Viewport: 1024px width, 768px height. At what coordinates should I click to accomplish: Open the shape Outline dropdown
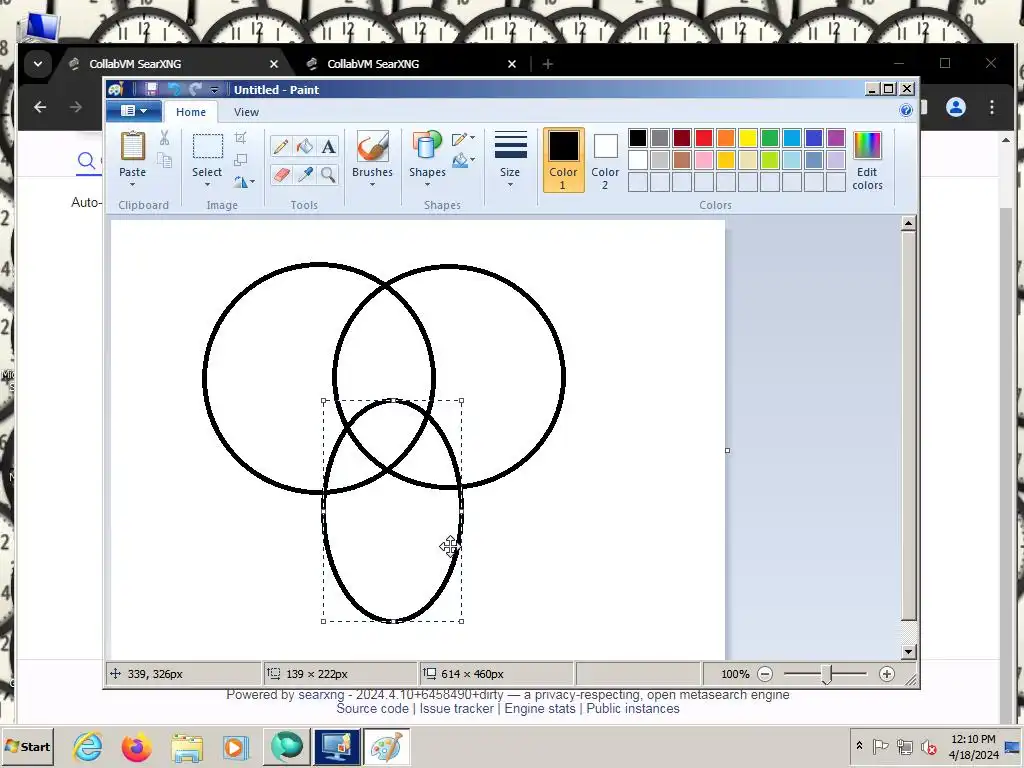463,138
